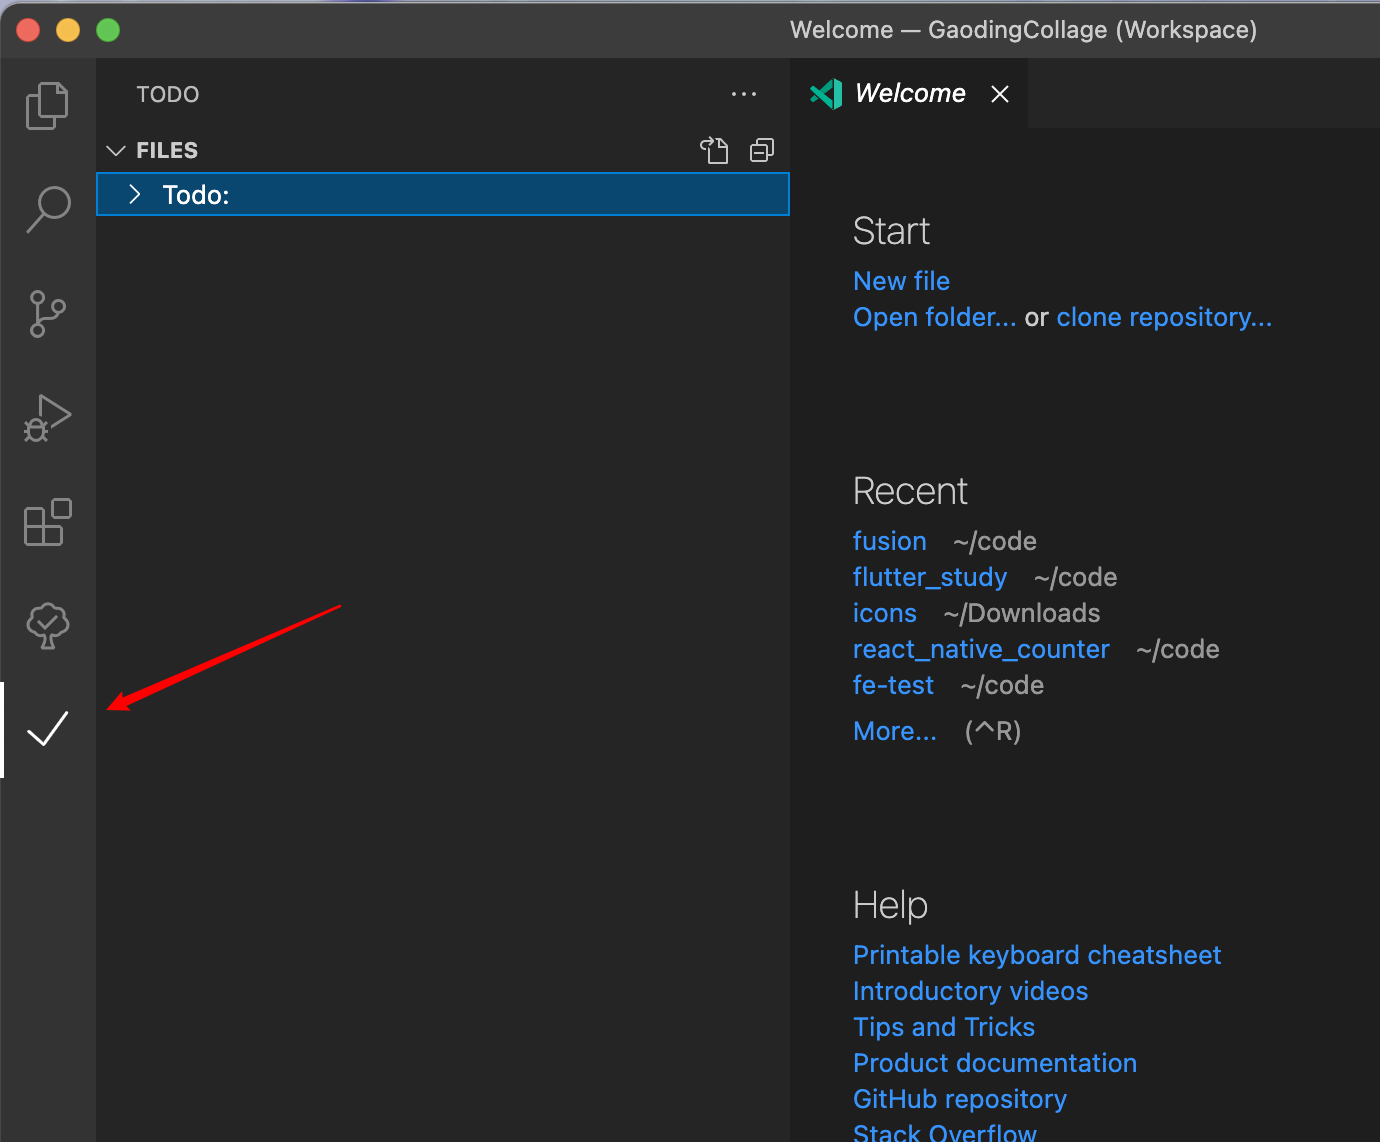Viewport: 1380px width, 1142px height.
Task: Open the fusion recent project
Action: coord(889,541)
